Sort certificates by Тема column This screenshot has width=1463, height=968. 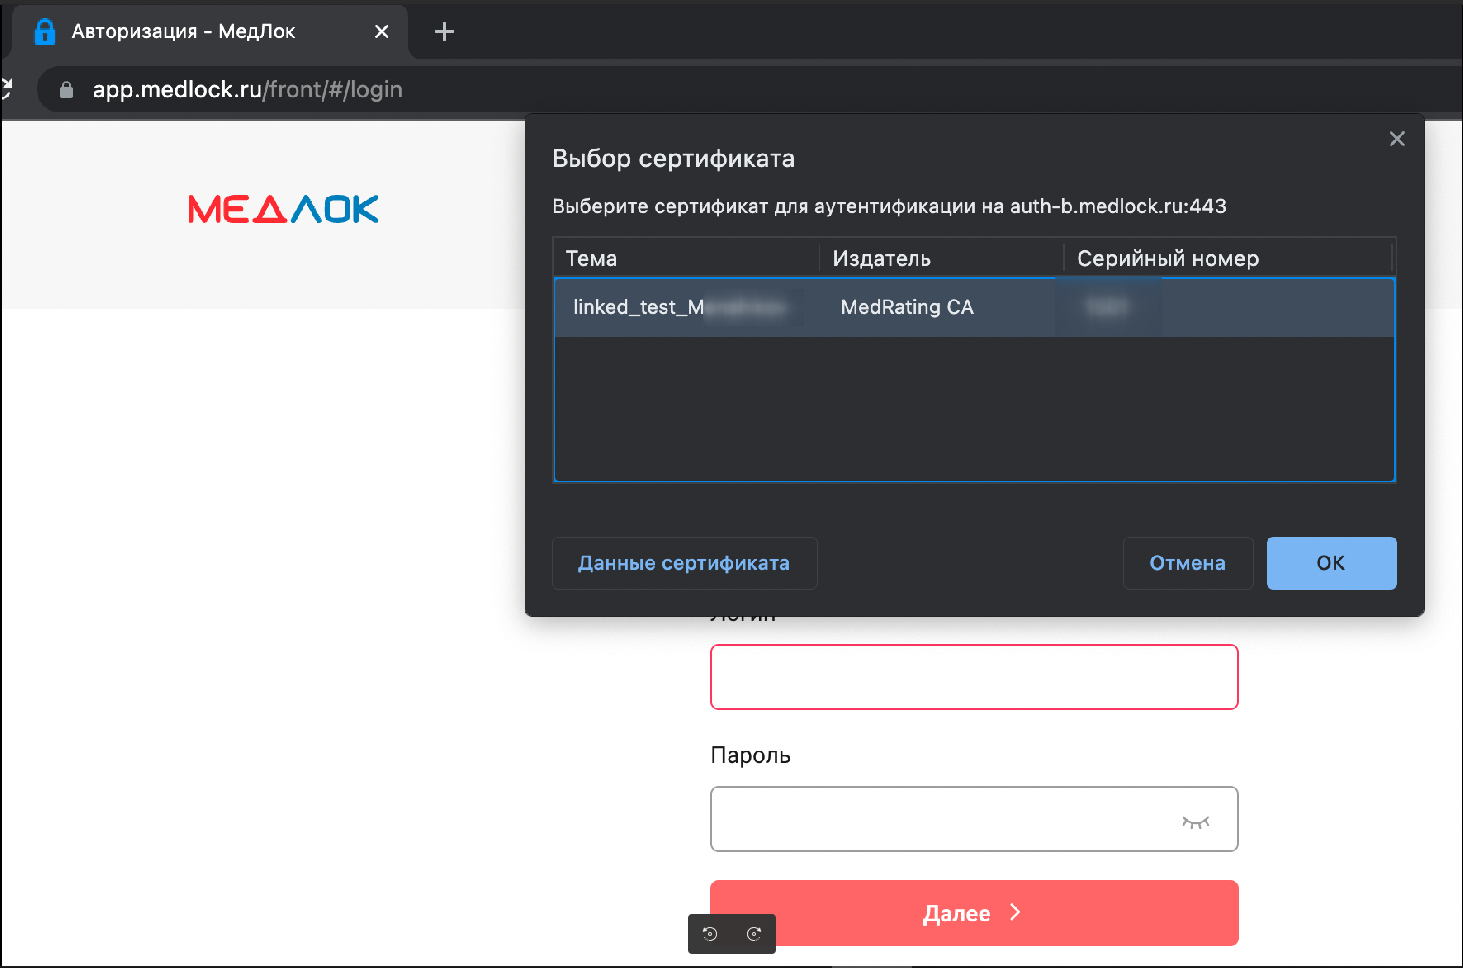(x=687, y=258)
